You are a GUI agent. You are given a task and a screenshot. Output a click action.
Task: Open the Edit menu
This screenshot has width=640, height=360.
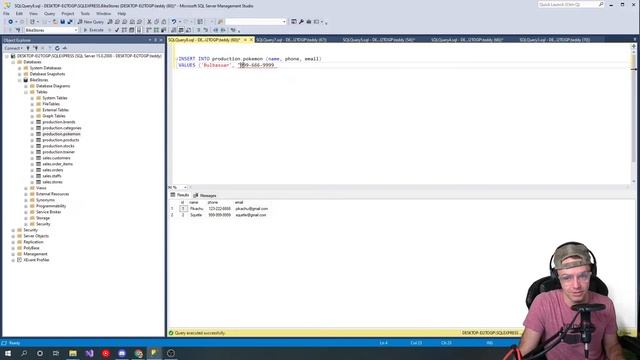click(x=19, y=13)
